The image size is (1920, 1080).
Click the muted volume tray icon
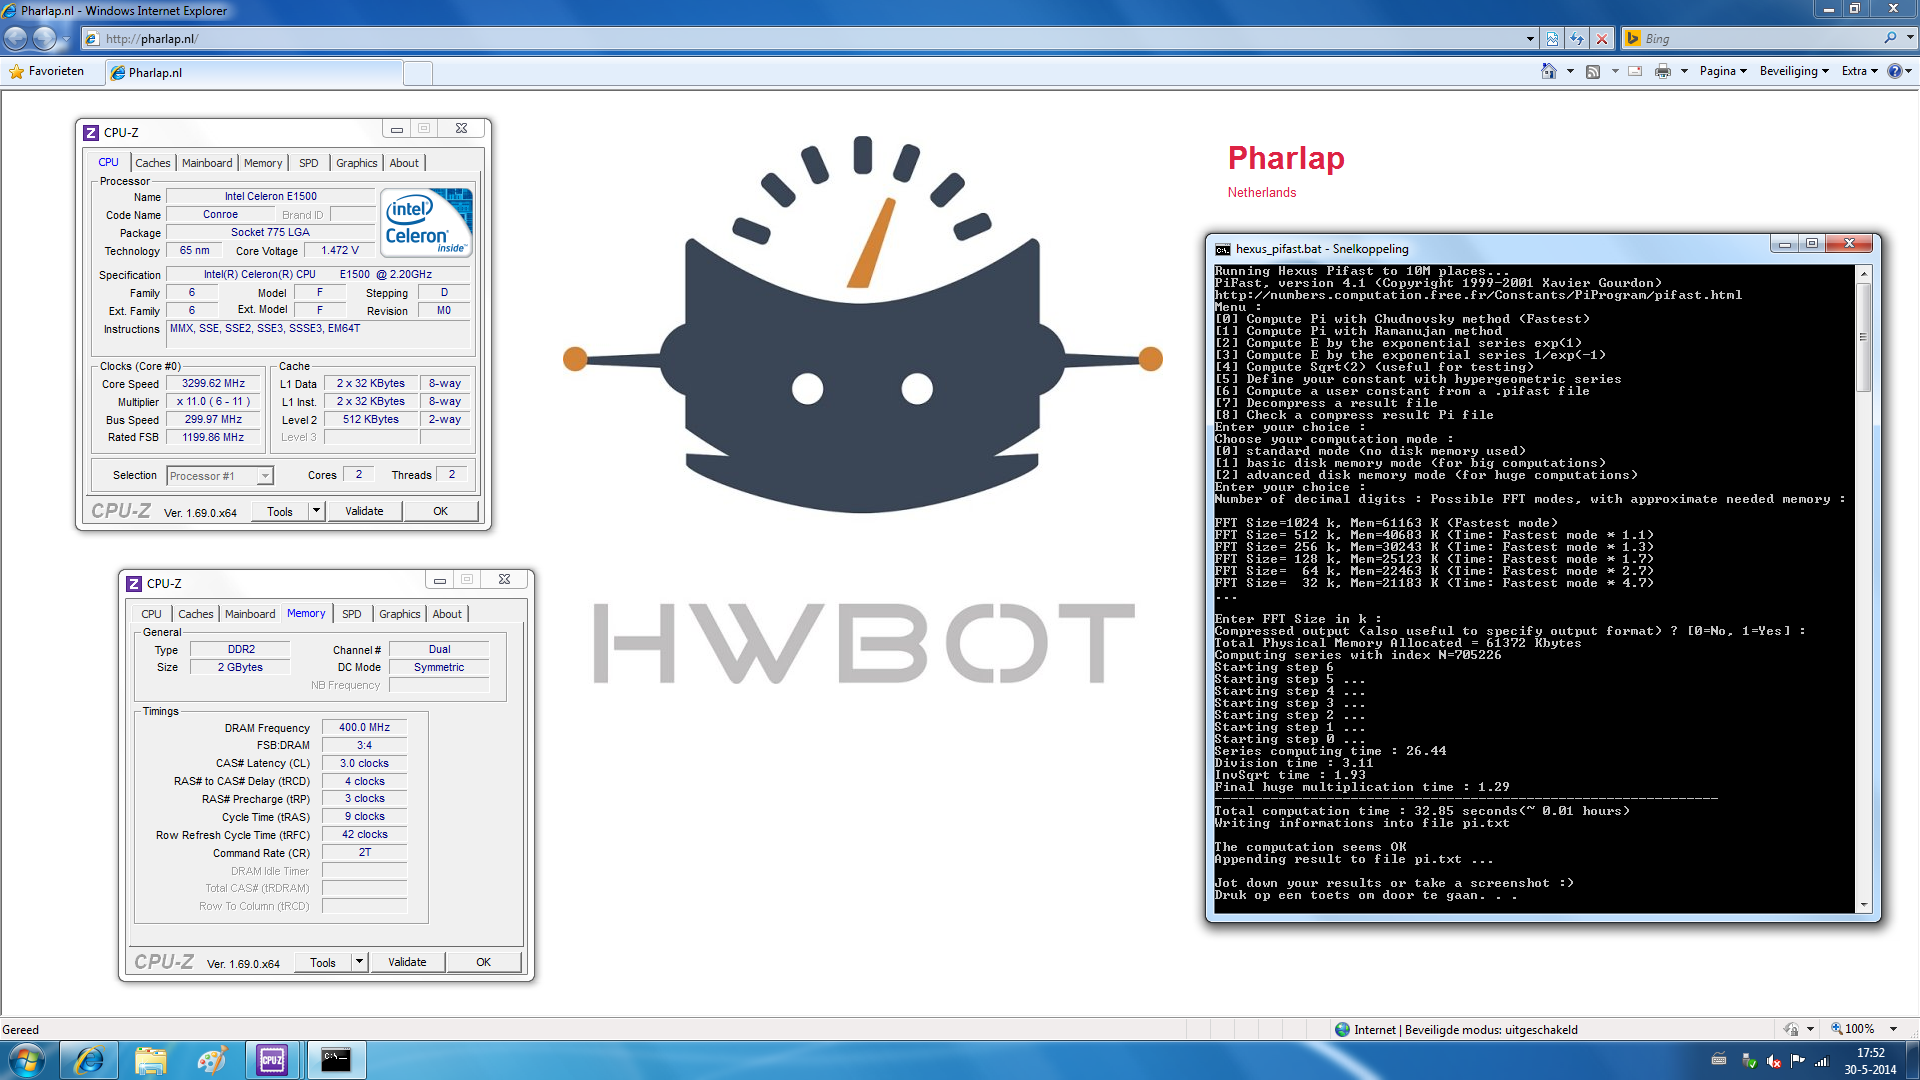1773,1061
